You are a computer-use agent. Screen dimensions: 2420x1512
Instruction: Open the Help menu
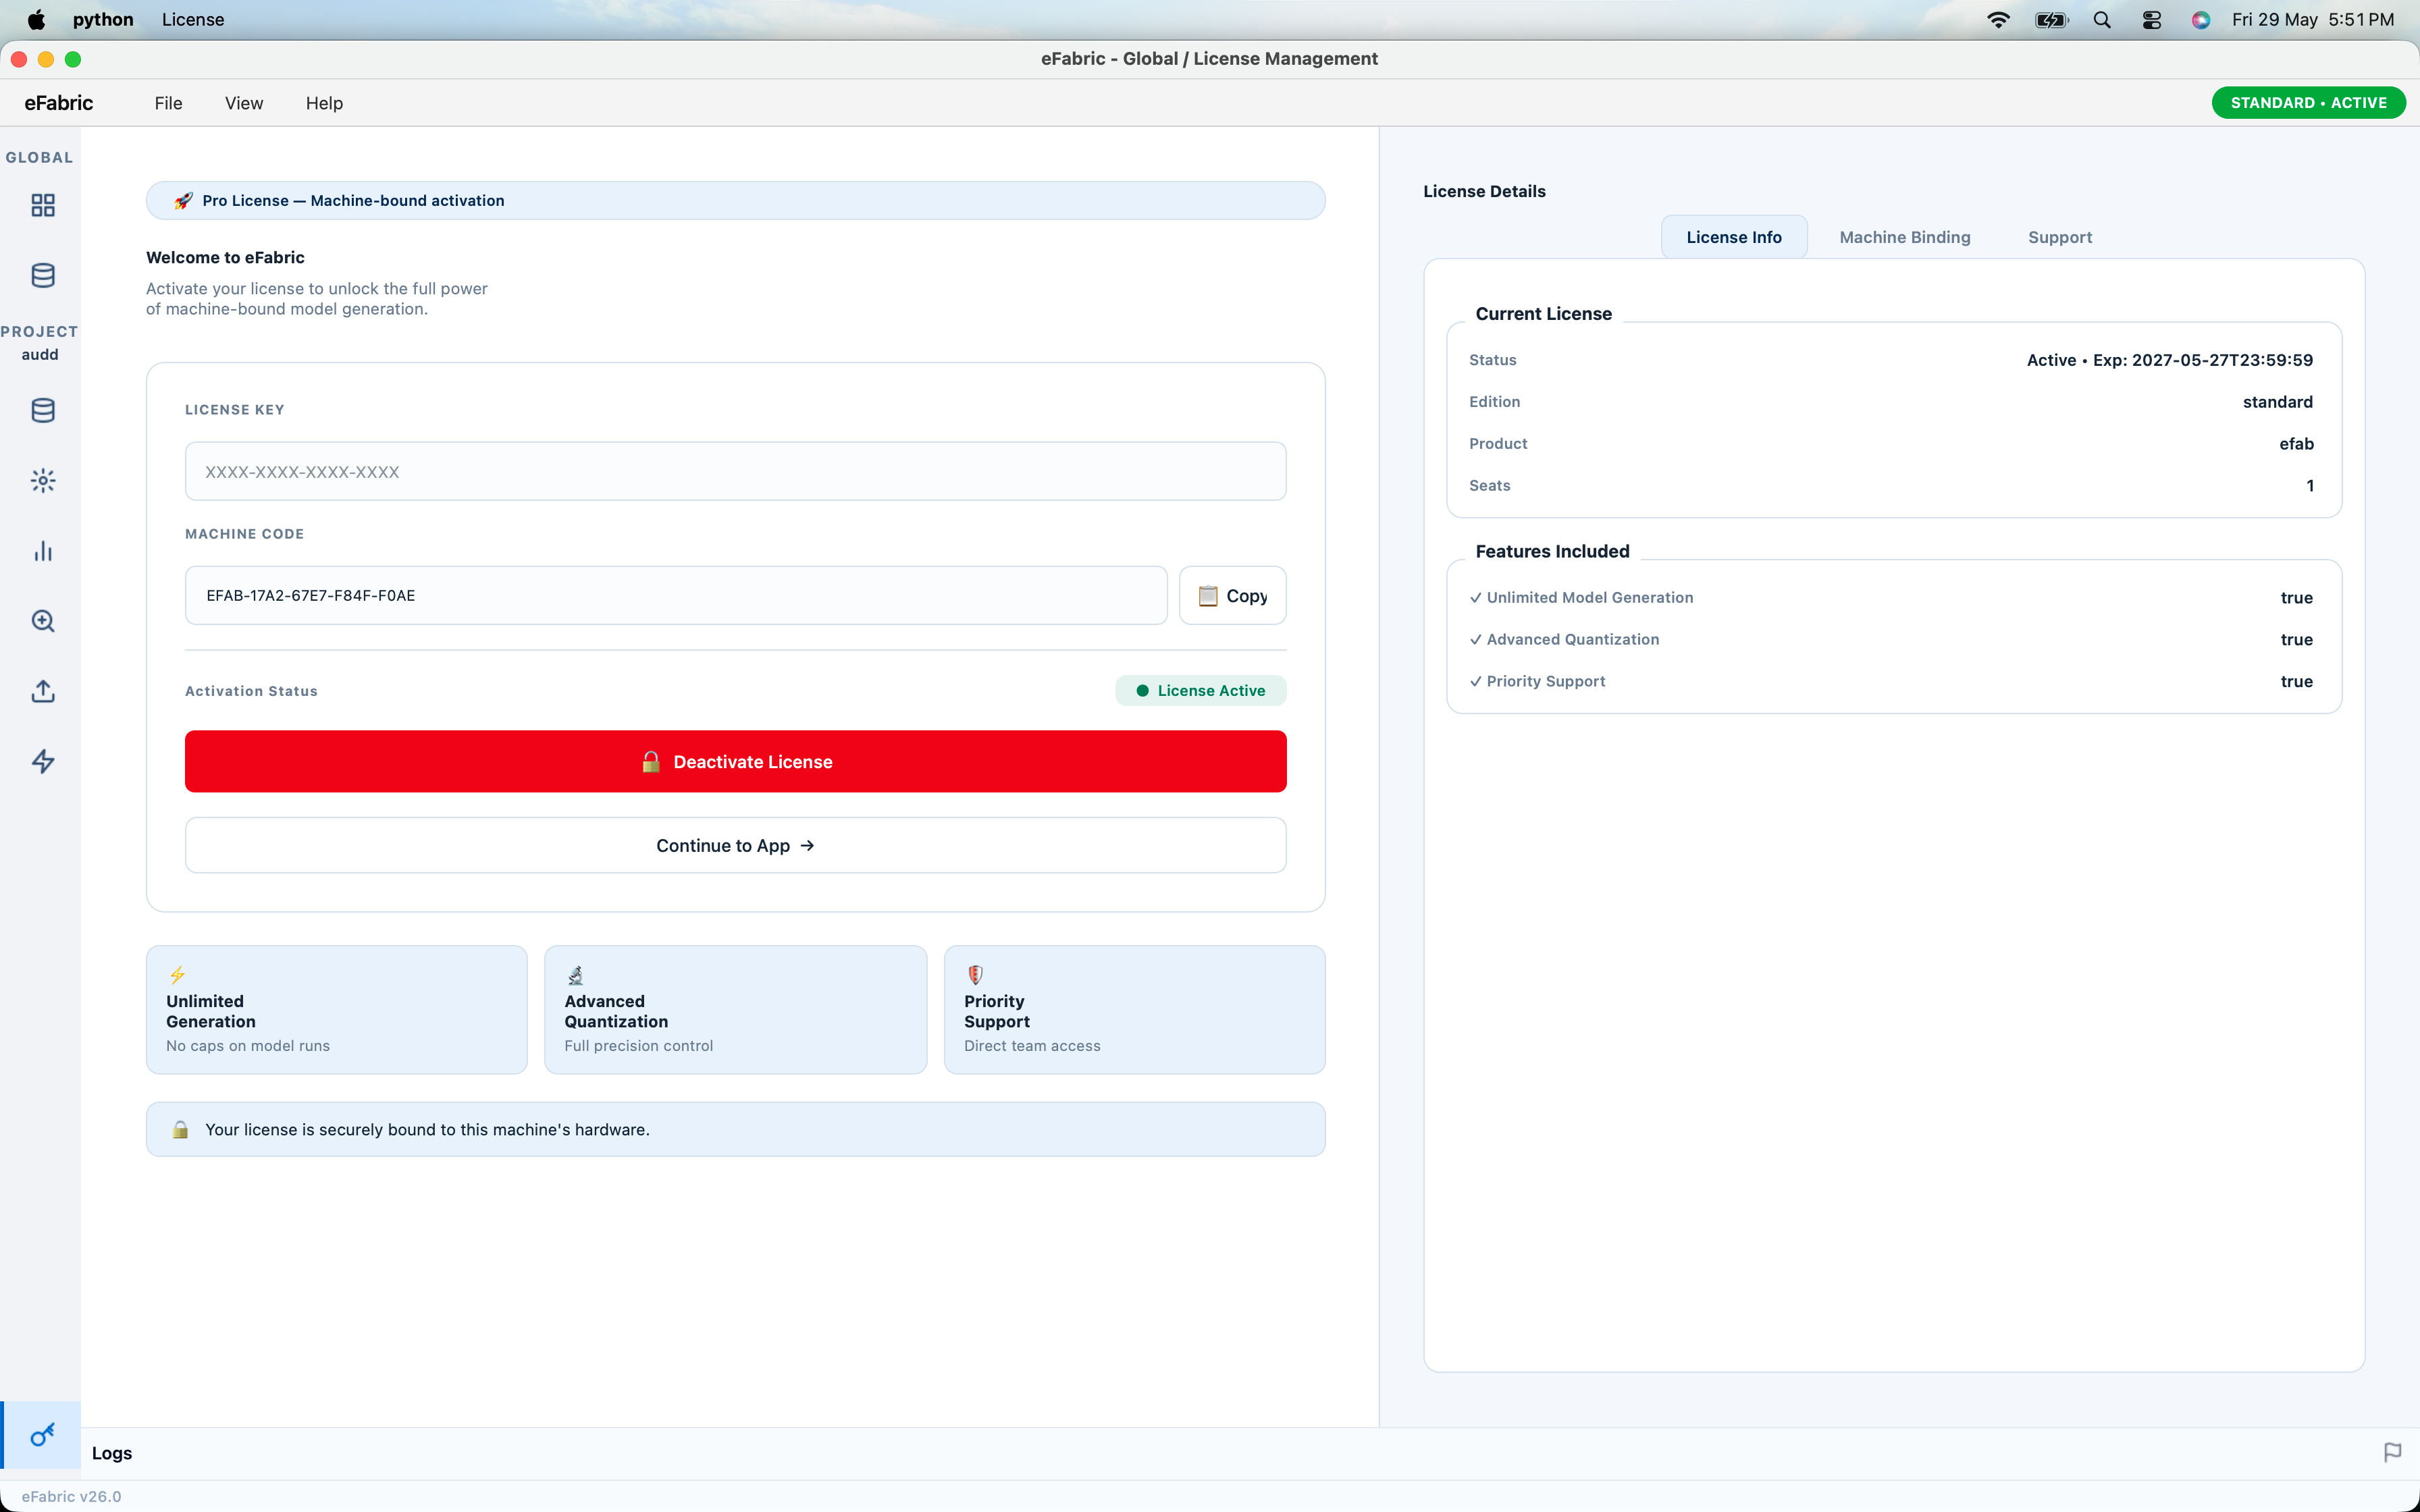pyautogui.click(x=324, y=103)
